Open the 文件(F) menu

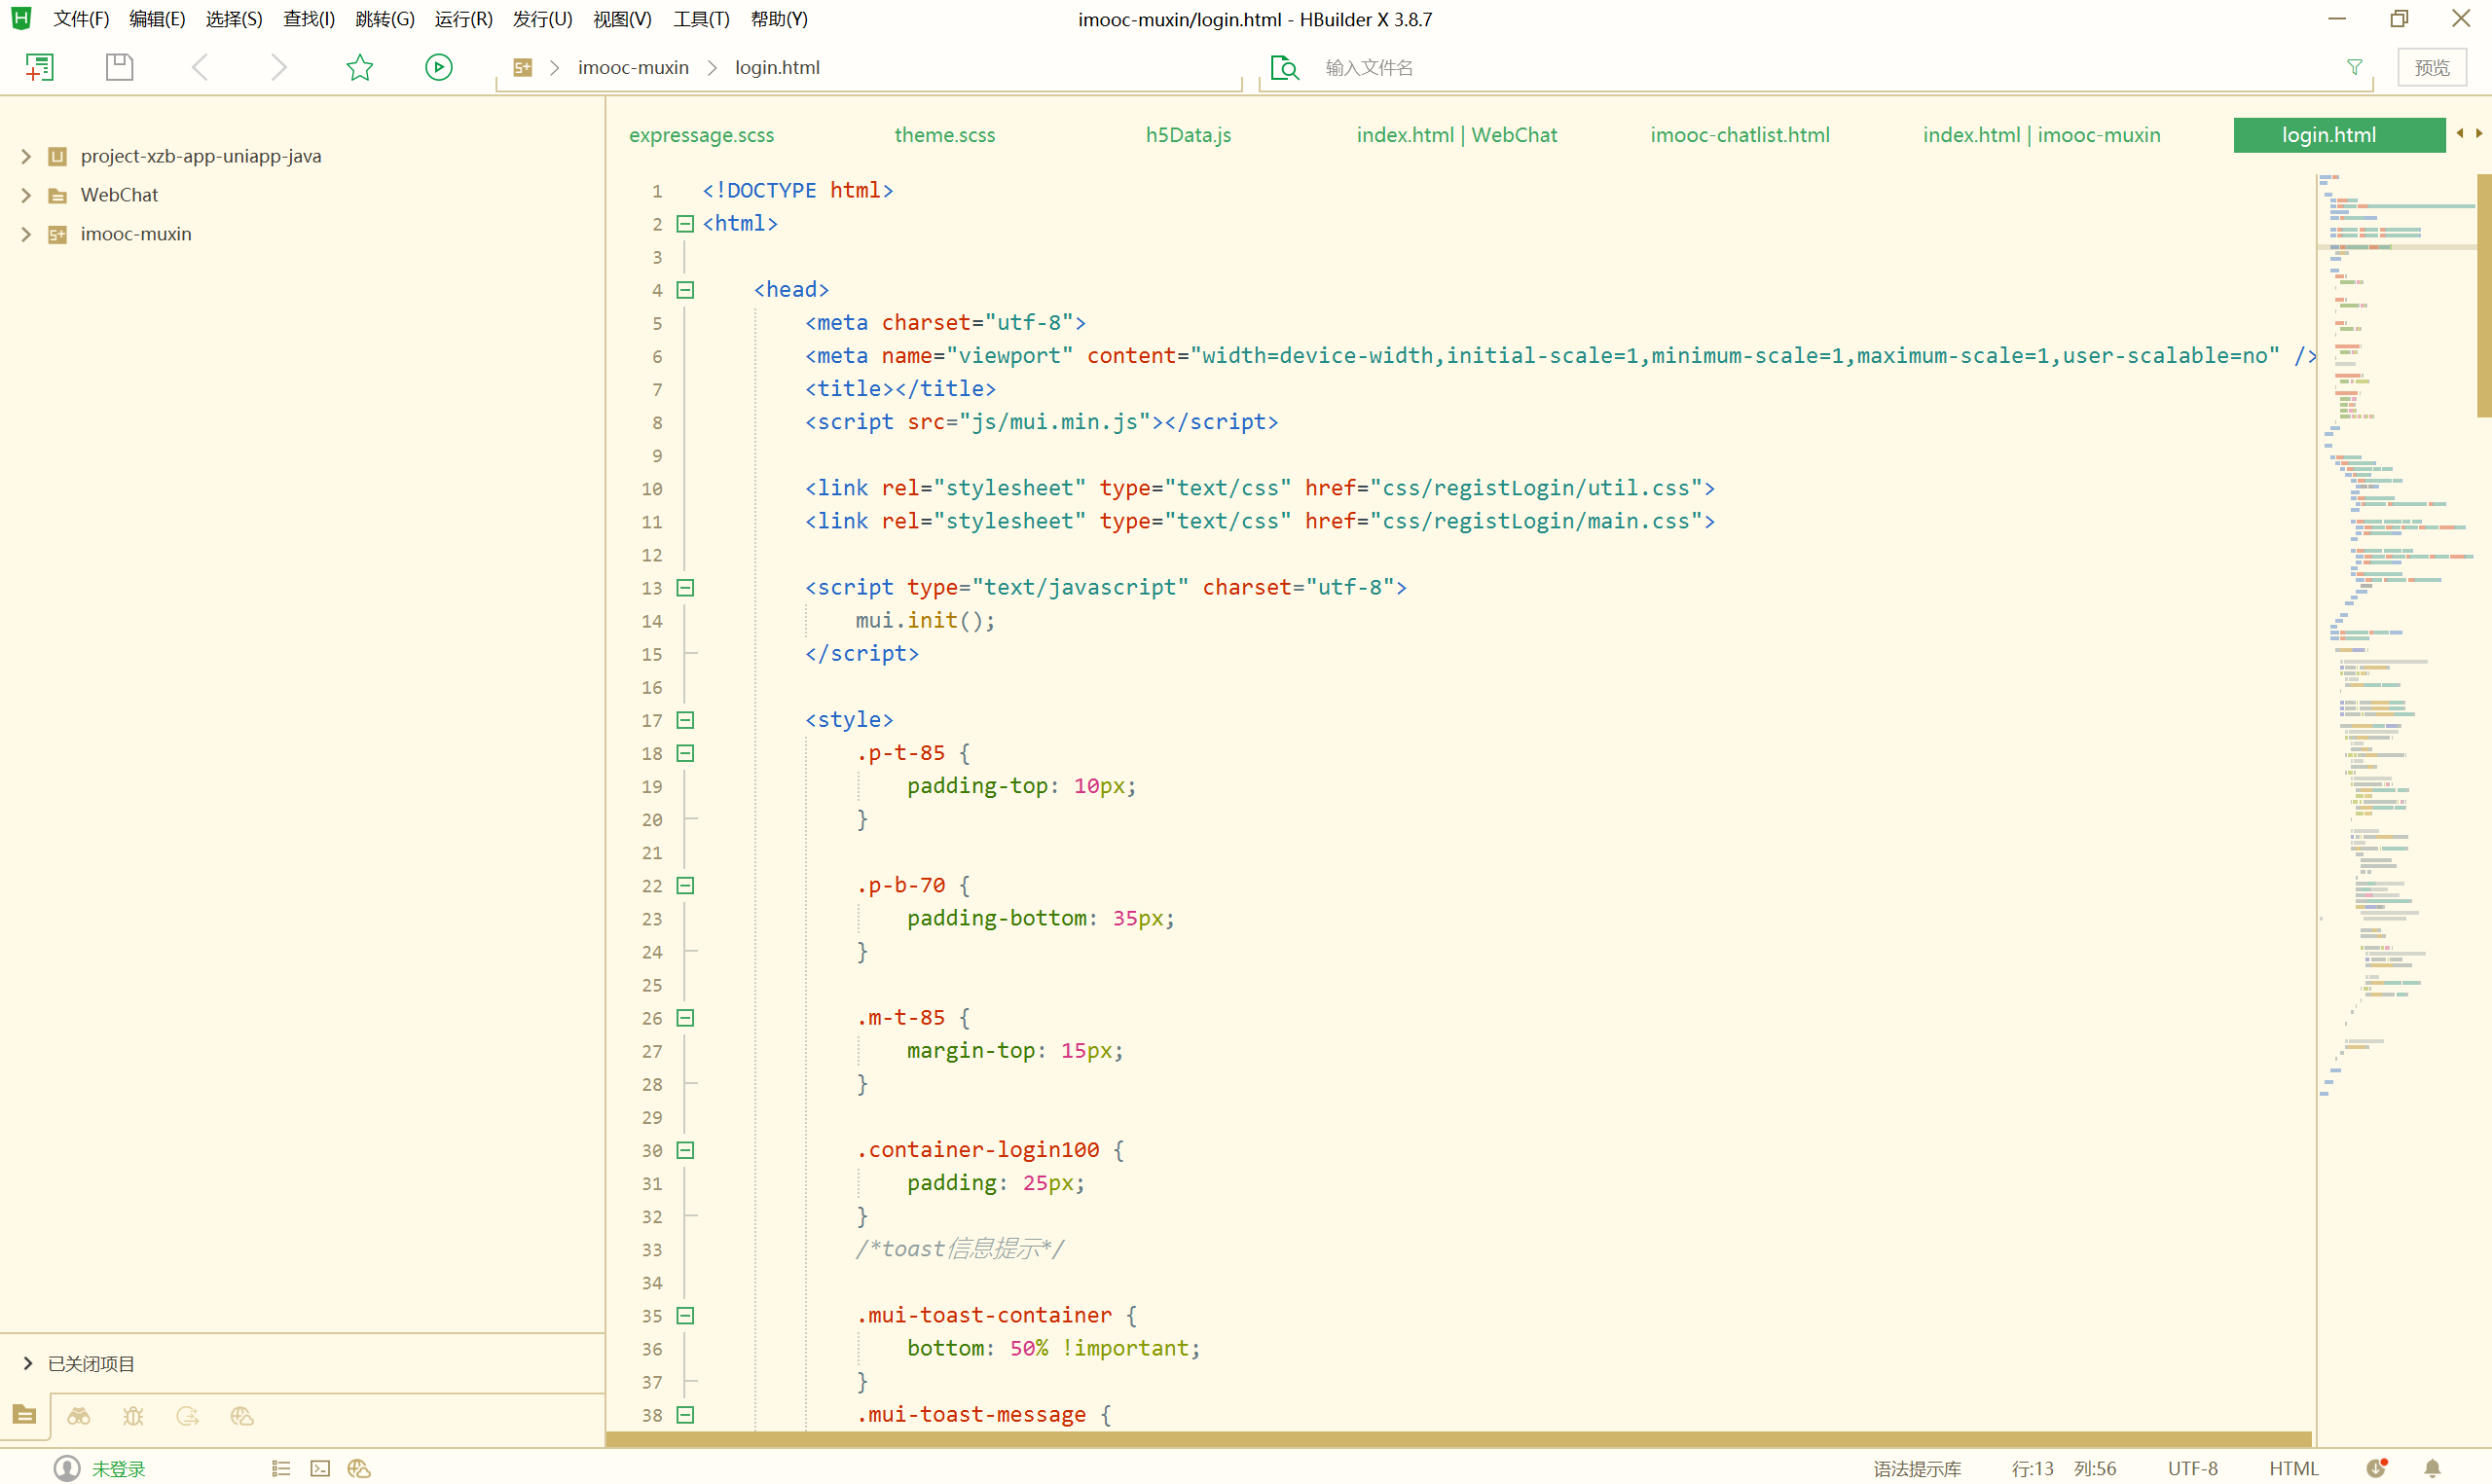81,19
